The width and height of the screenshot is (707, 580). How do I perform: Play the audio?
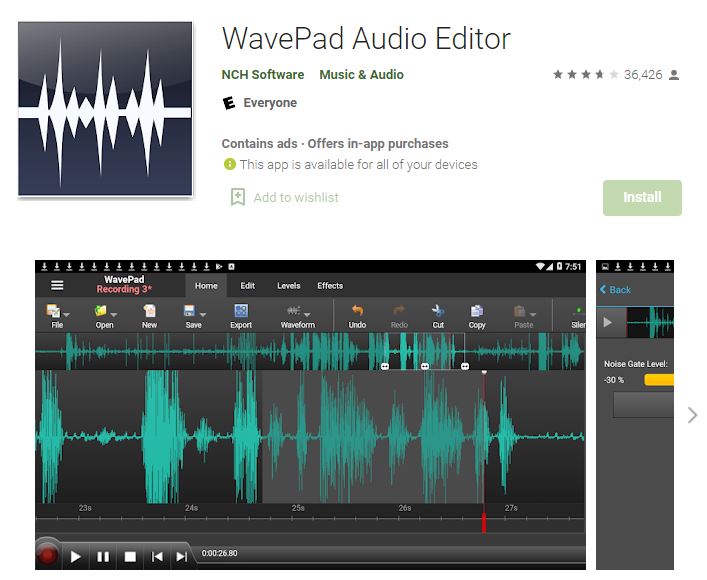point(75,557)
